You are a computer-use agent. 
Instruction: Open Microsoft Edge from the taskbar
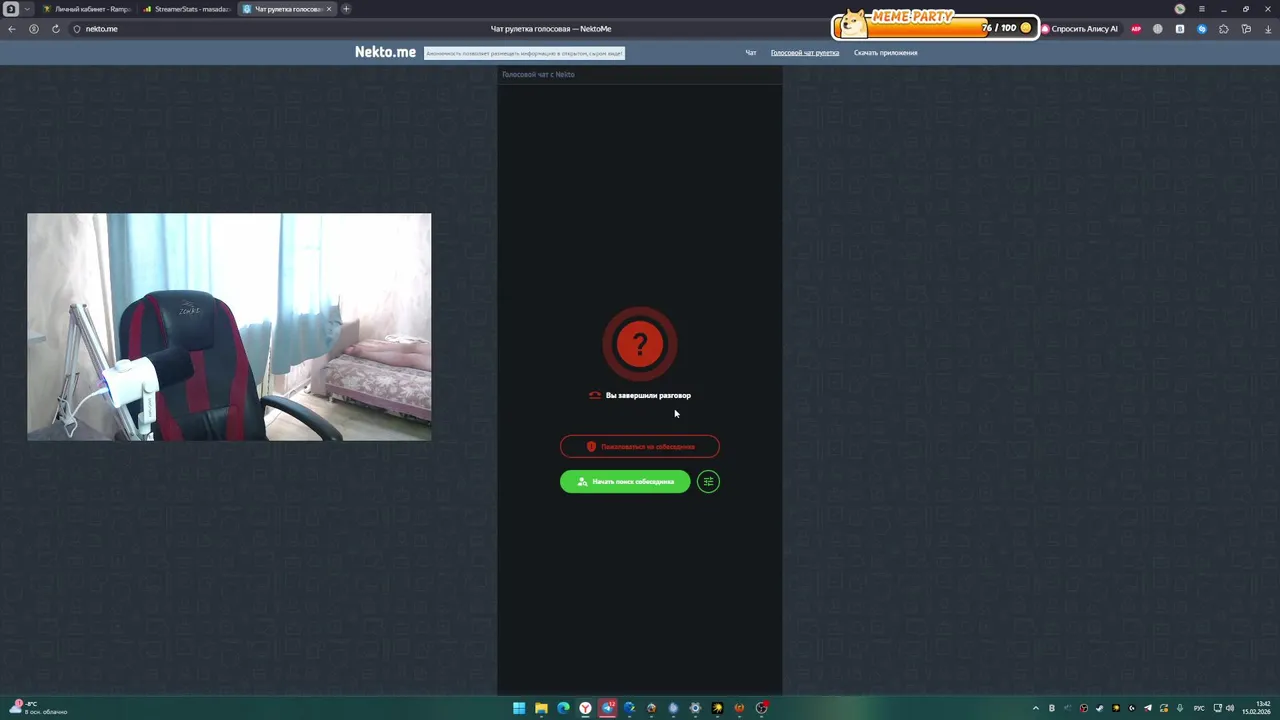(x=563, y=708)
